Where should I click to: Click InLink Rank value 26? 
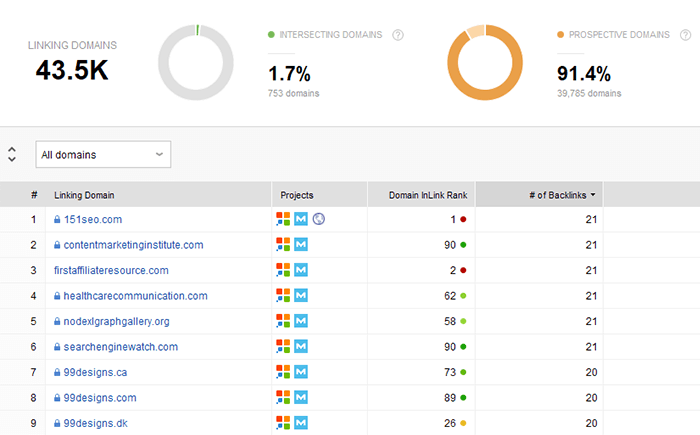click(x=450, y=423)
